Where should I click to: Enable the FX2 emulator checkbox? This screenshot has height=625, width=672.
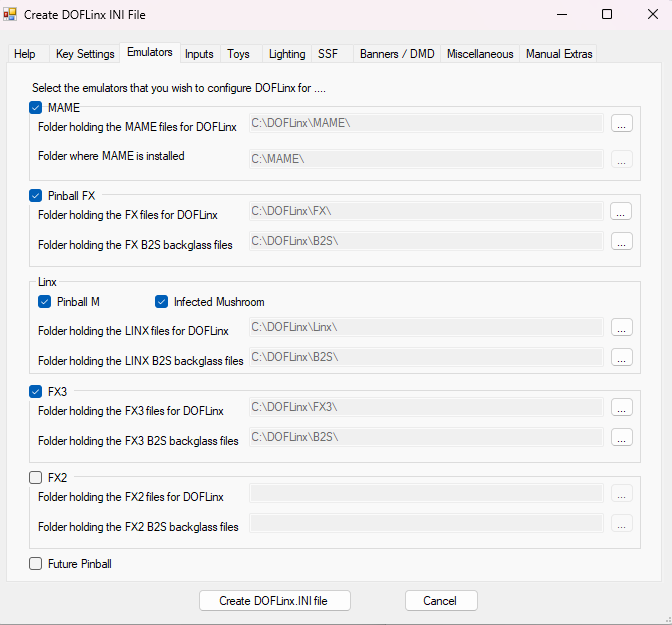tap(37, 478)
